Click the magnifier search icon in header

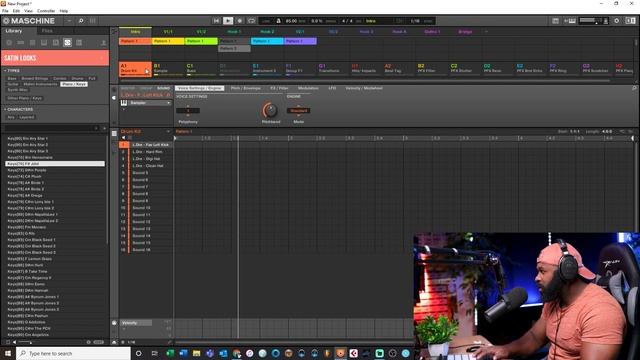81,21
